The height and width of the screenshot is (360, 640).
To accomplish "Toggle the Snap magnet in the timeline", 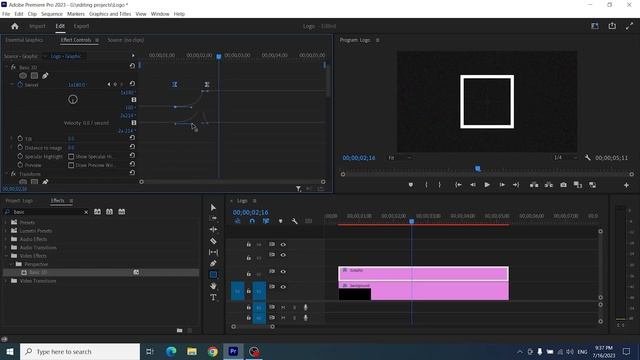I will 252,221.
